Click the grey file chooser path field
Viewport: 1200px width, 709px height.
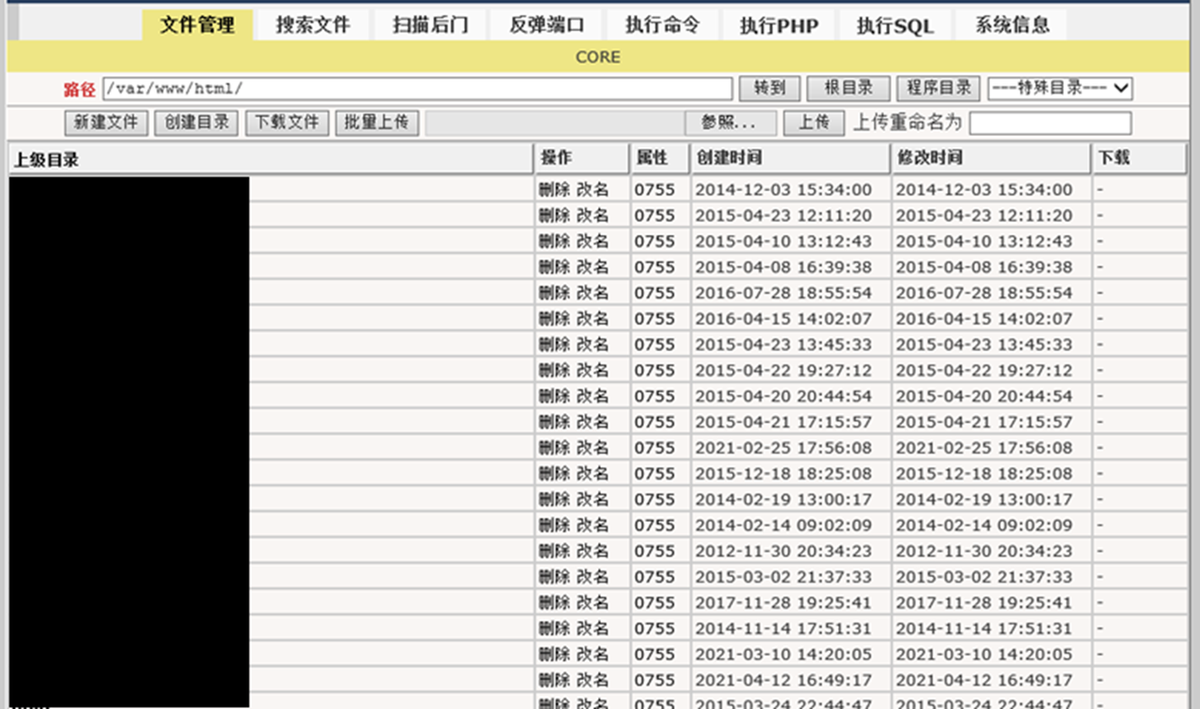point(554,122)
